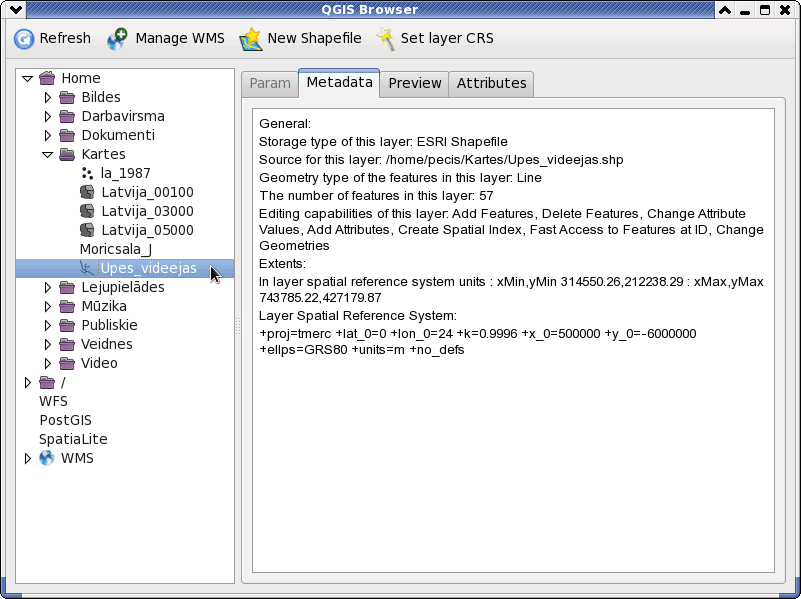Click the Set layer CRS wand icon
This screenshot has height=599, width=801.
(x=386, y=39)
